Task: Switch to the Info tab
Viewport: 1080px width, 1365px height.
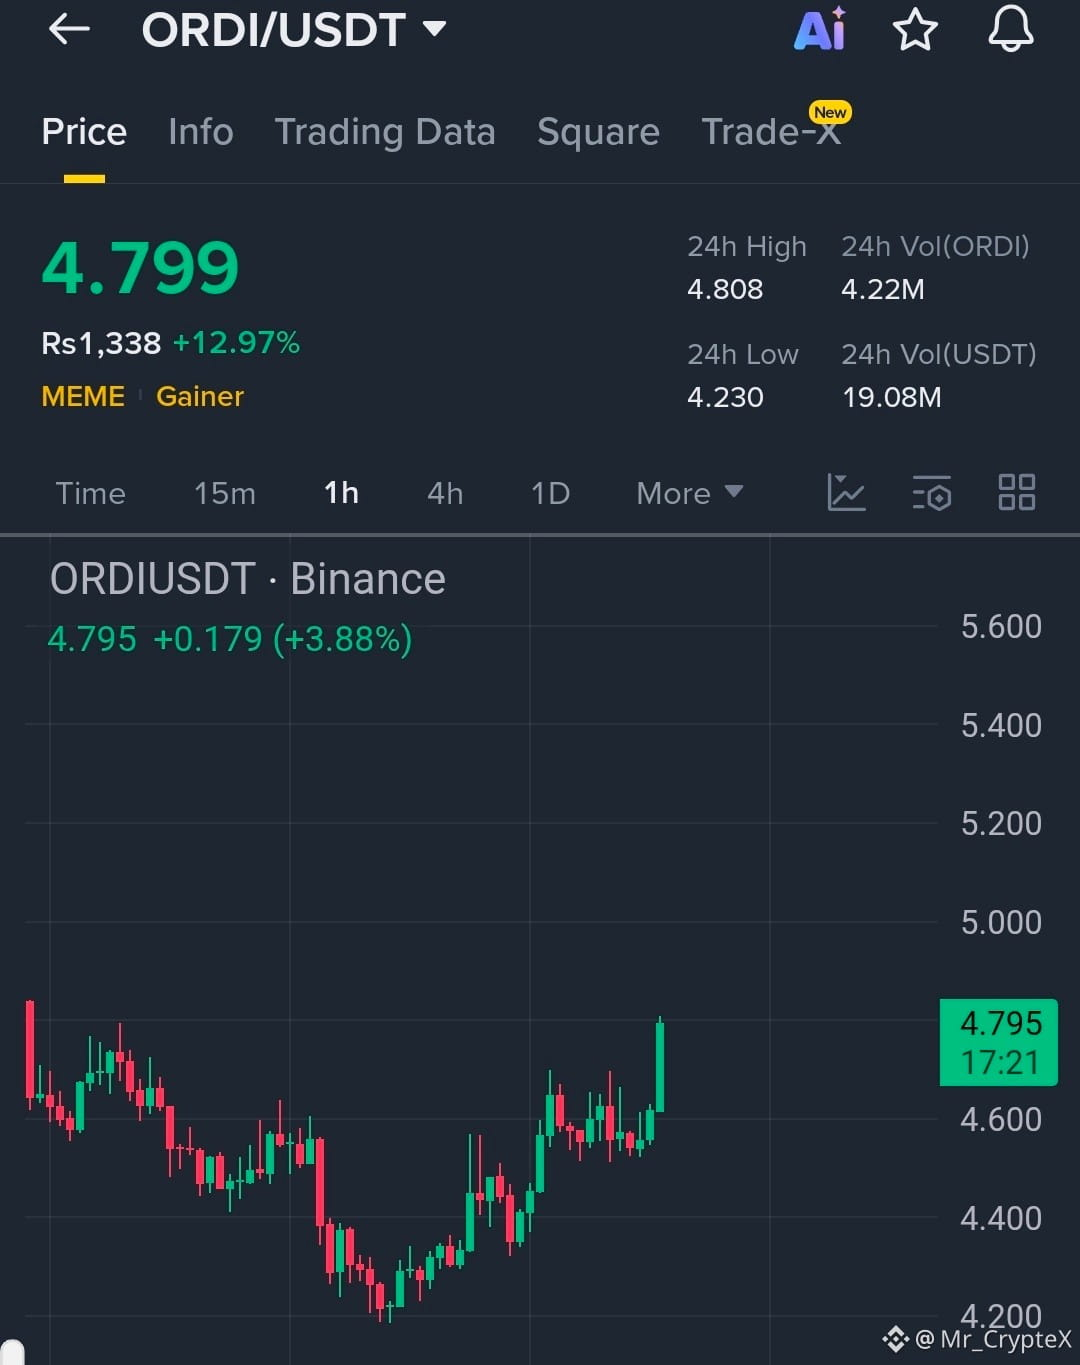Action: [201, 132]
